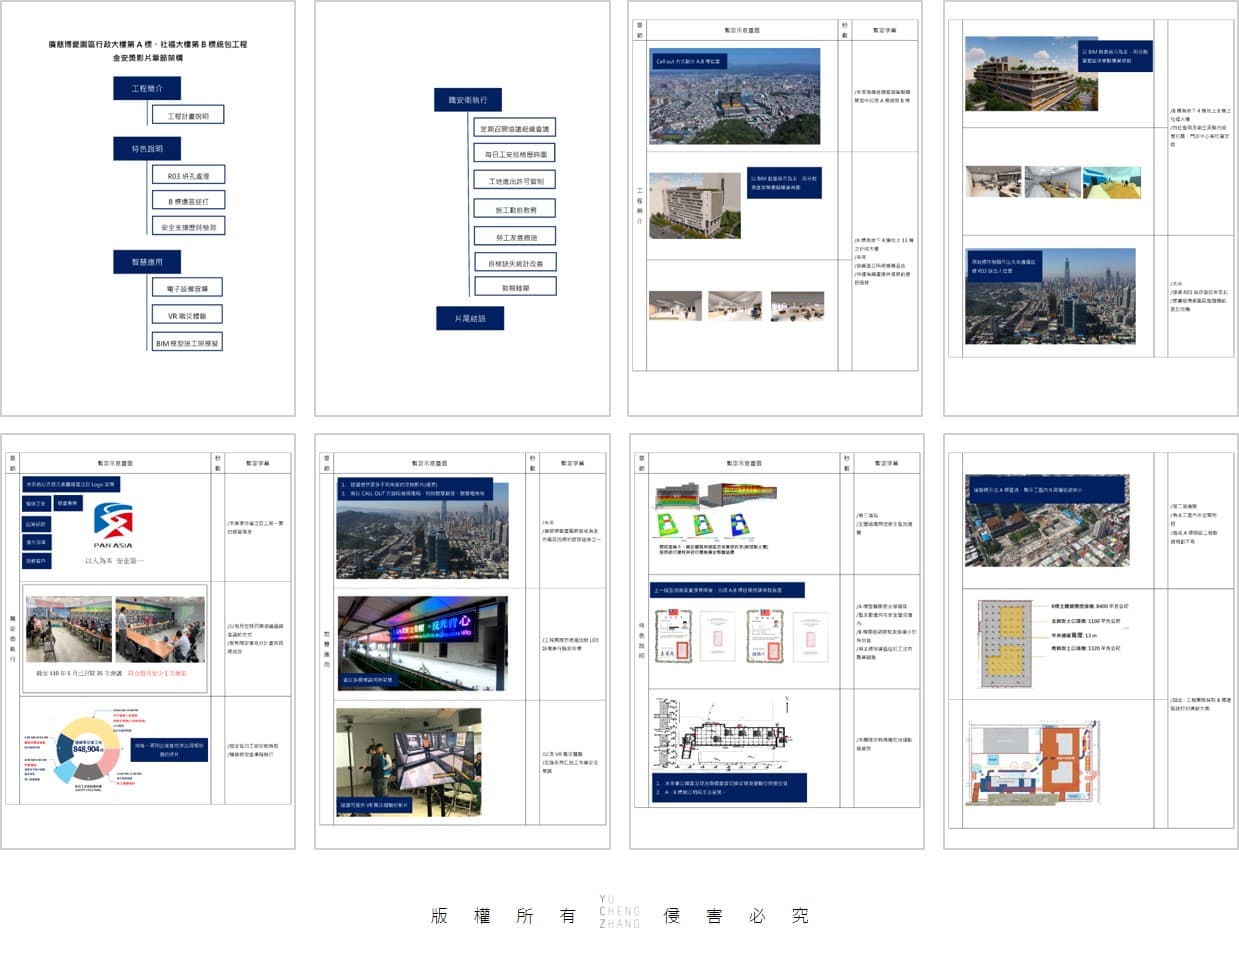The image size is (1239, 972).
Task: Select the 安全支撐 outline box
Action: coord(188,227)
